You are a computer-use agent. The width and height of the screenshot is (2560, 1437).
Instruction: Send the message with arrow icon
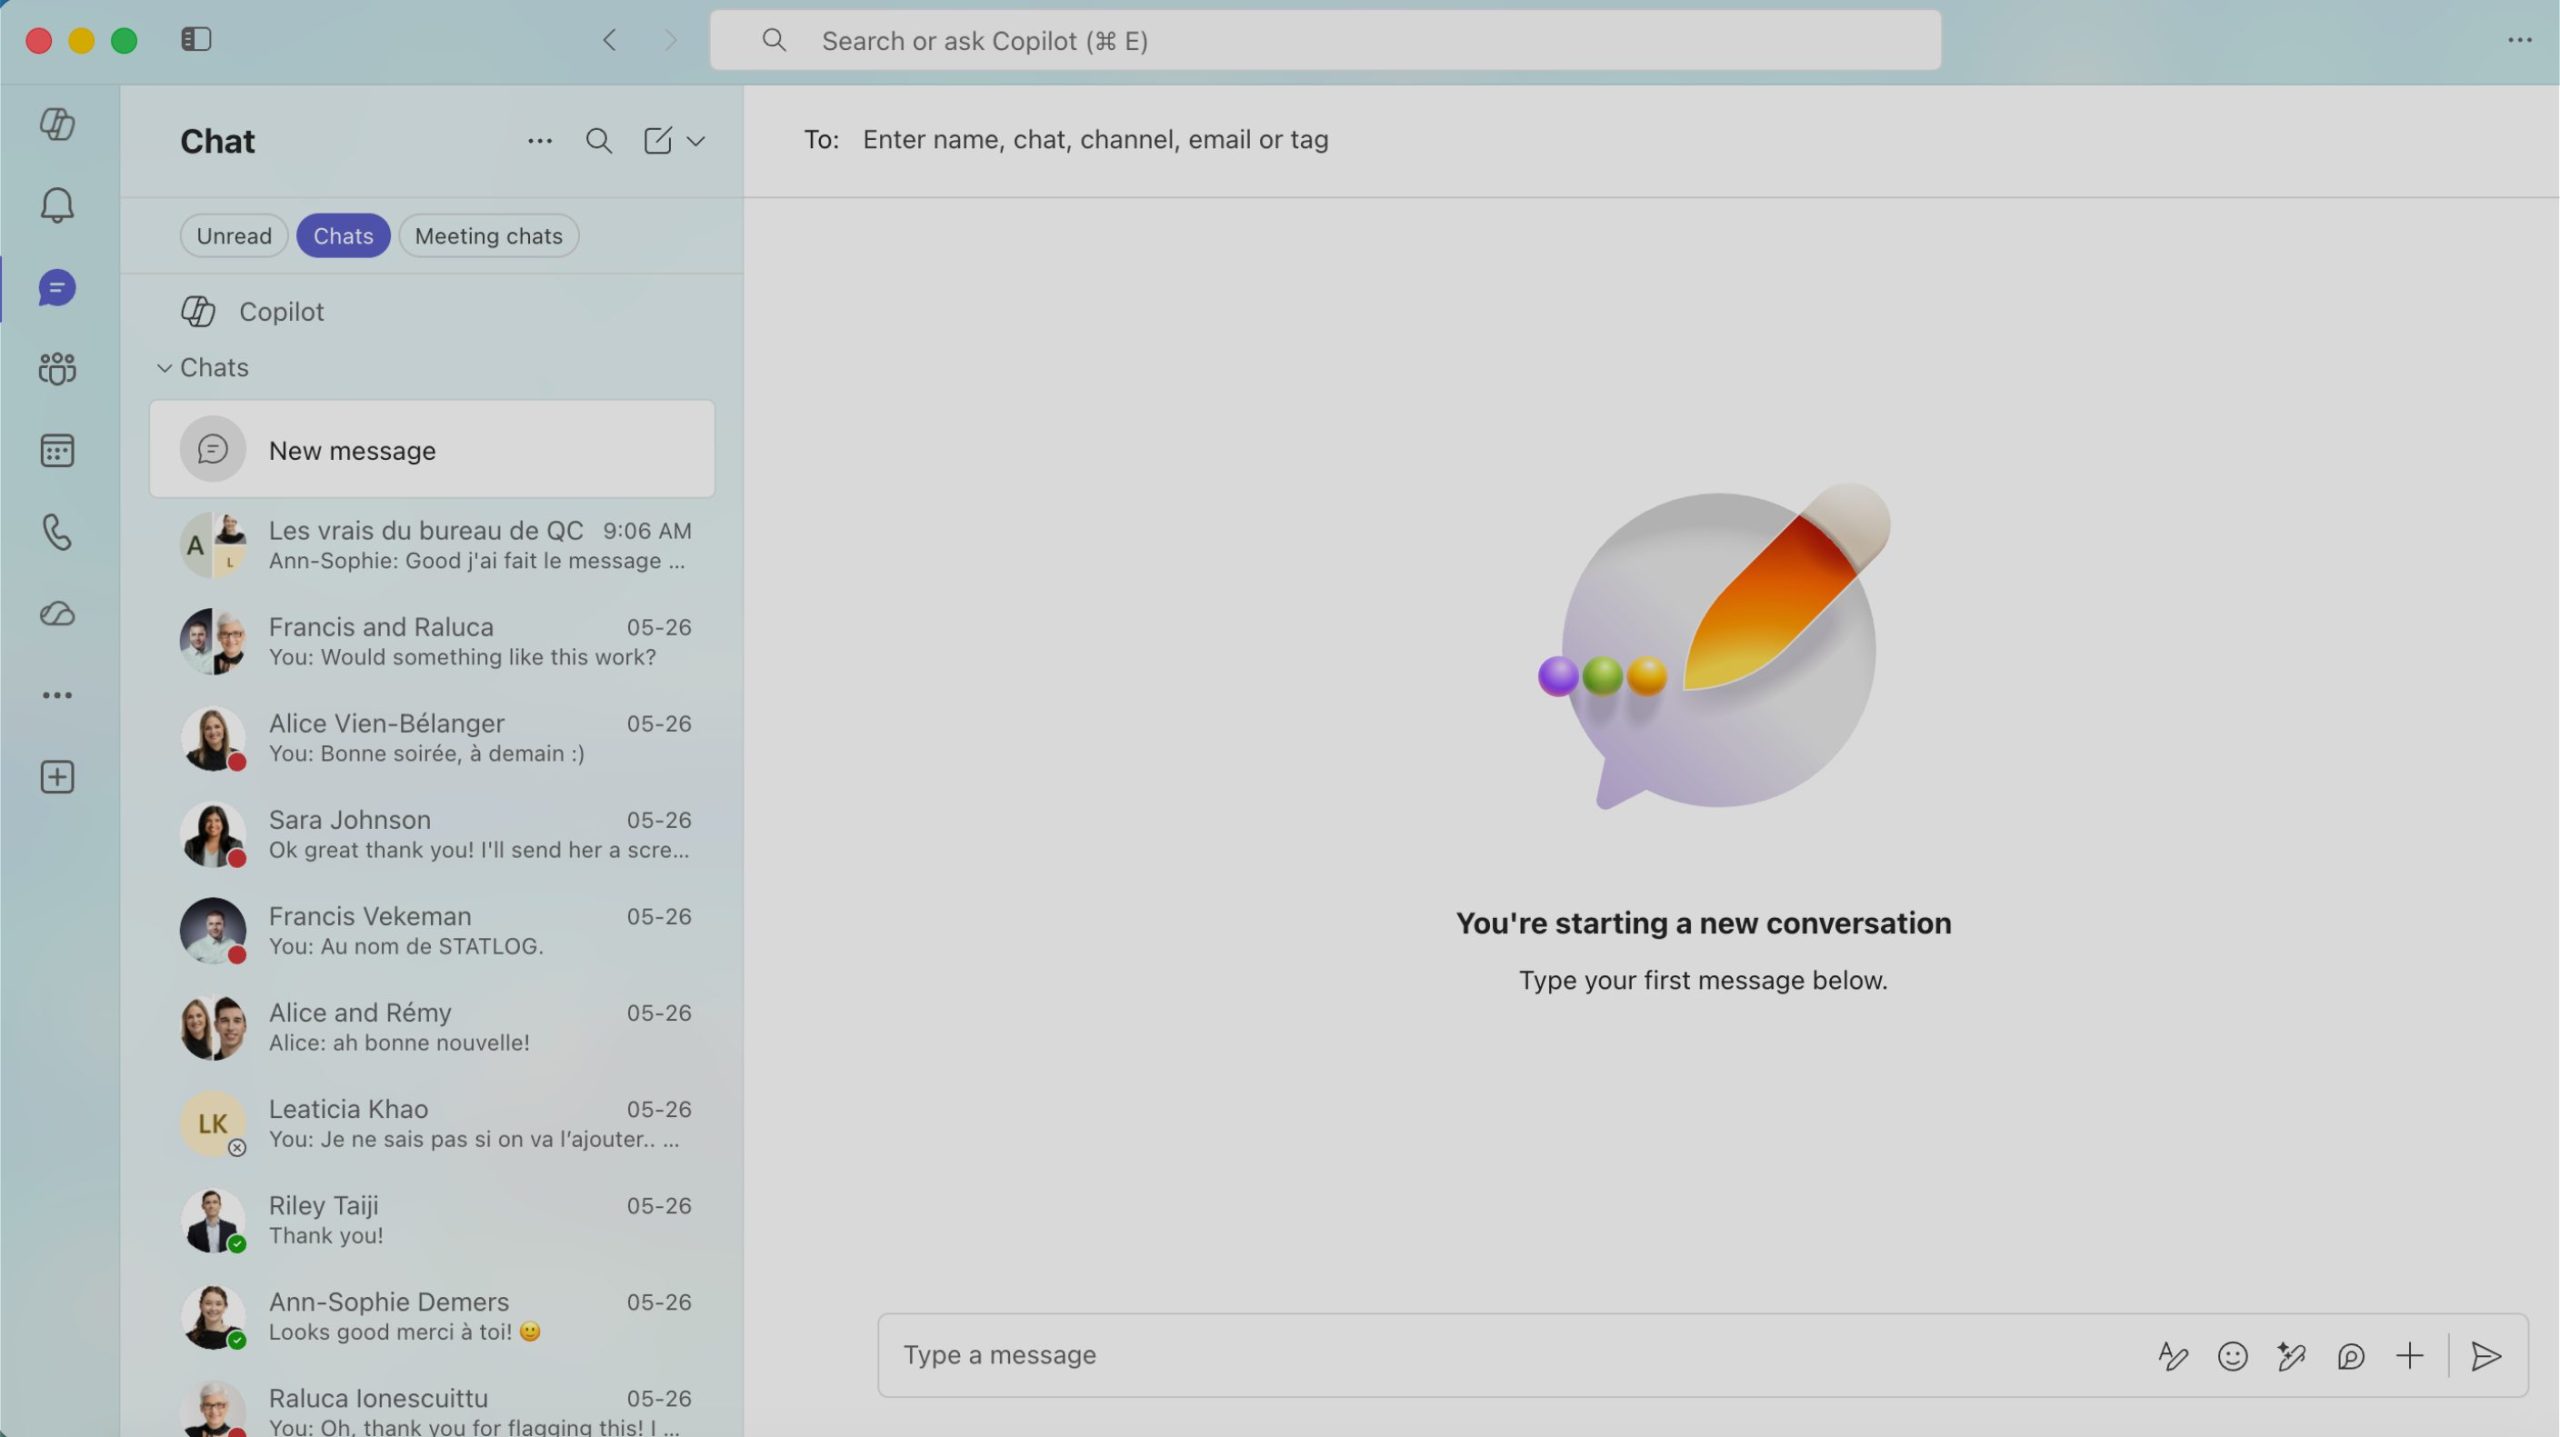click(2486, 1356)
